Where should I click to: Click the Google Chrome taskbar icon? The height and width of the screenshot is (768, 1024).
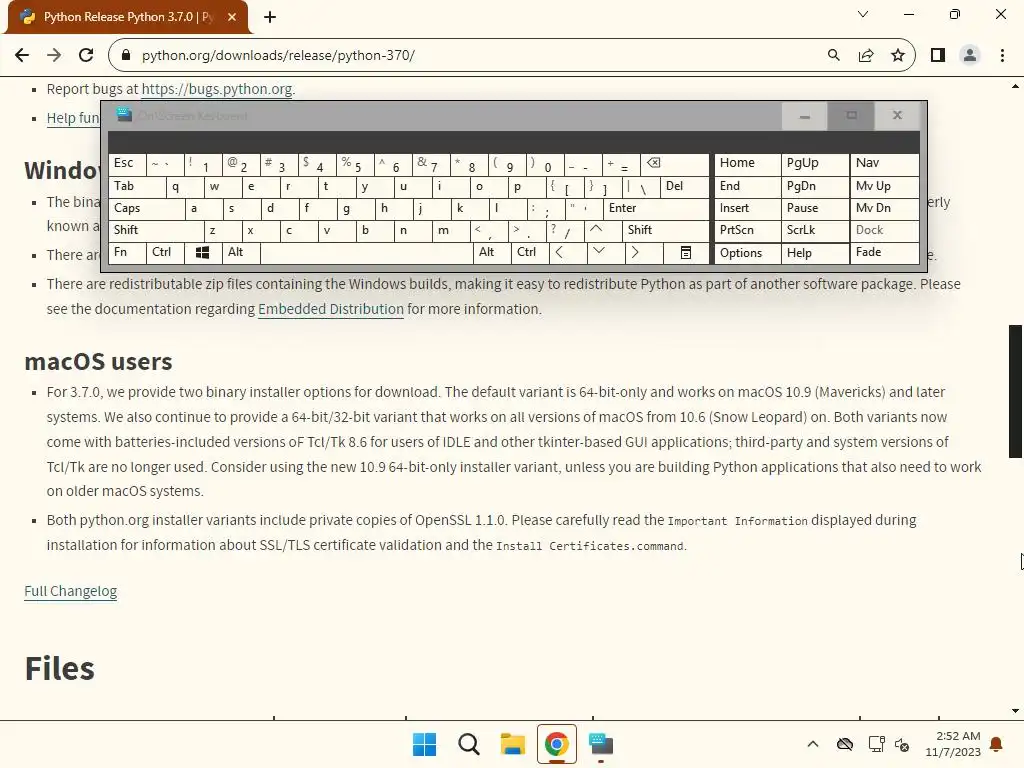coord(557,744)
